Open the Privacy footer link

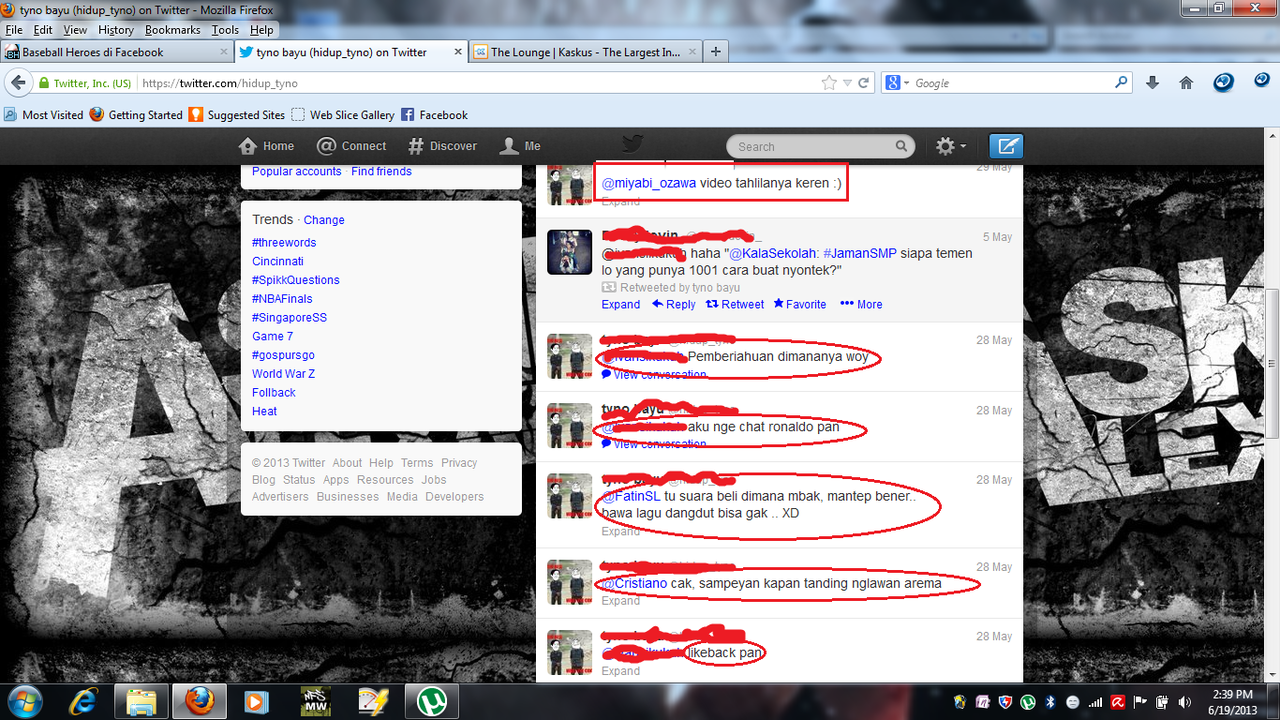459,463
